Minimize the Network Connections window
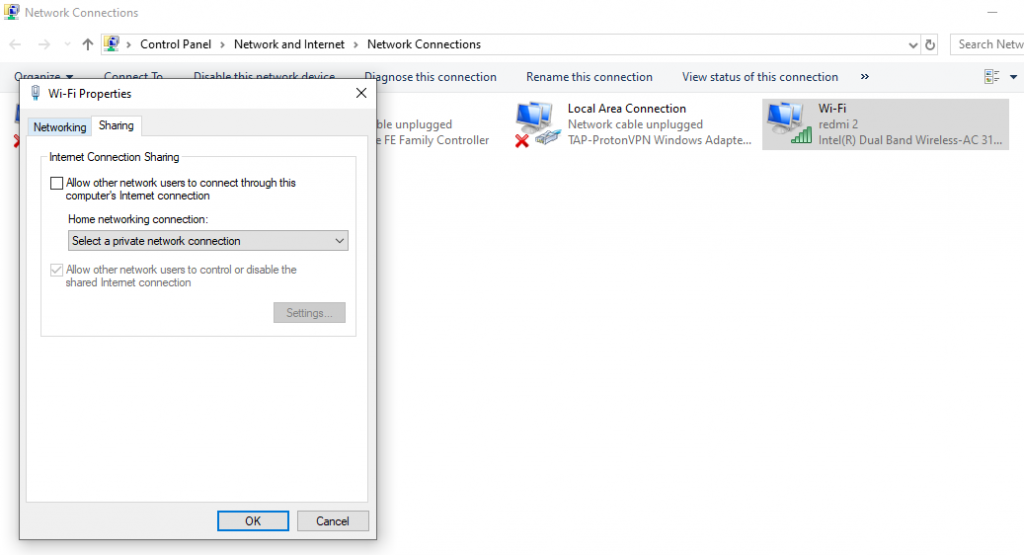 (992, 12)
